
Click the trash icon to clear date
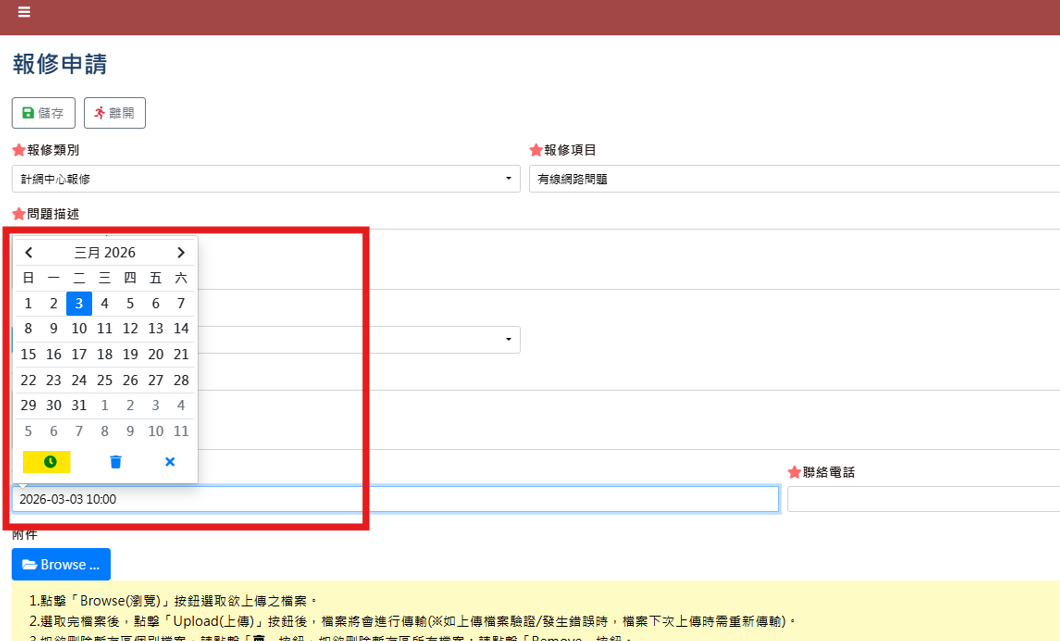(116, 461)
